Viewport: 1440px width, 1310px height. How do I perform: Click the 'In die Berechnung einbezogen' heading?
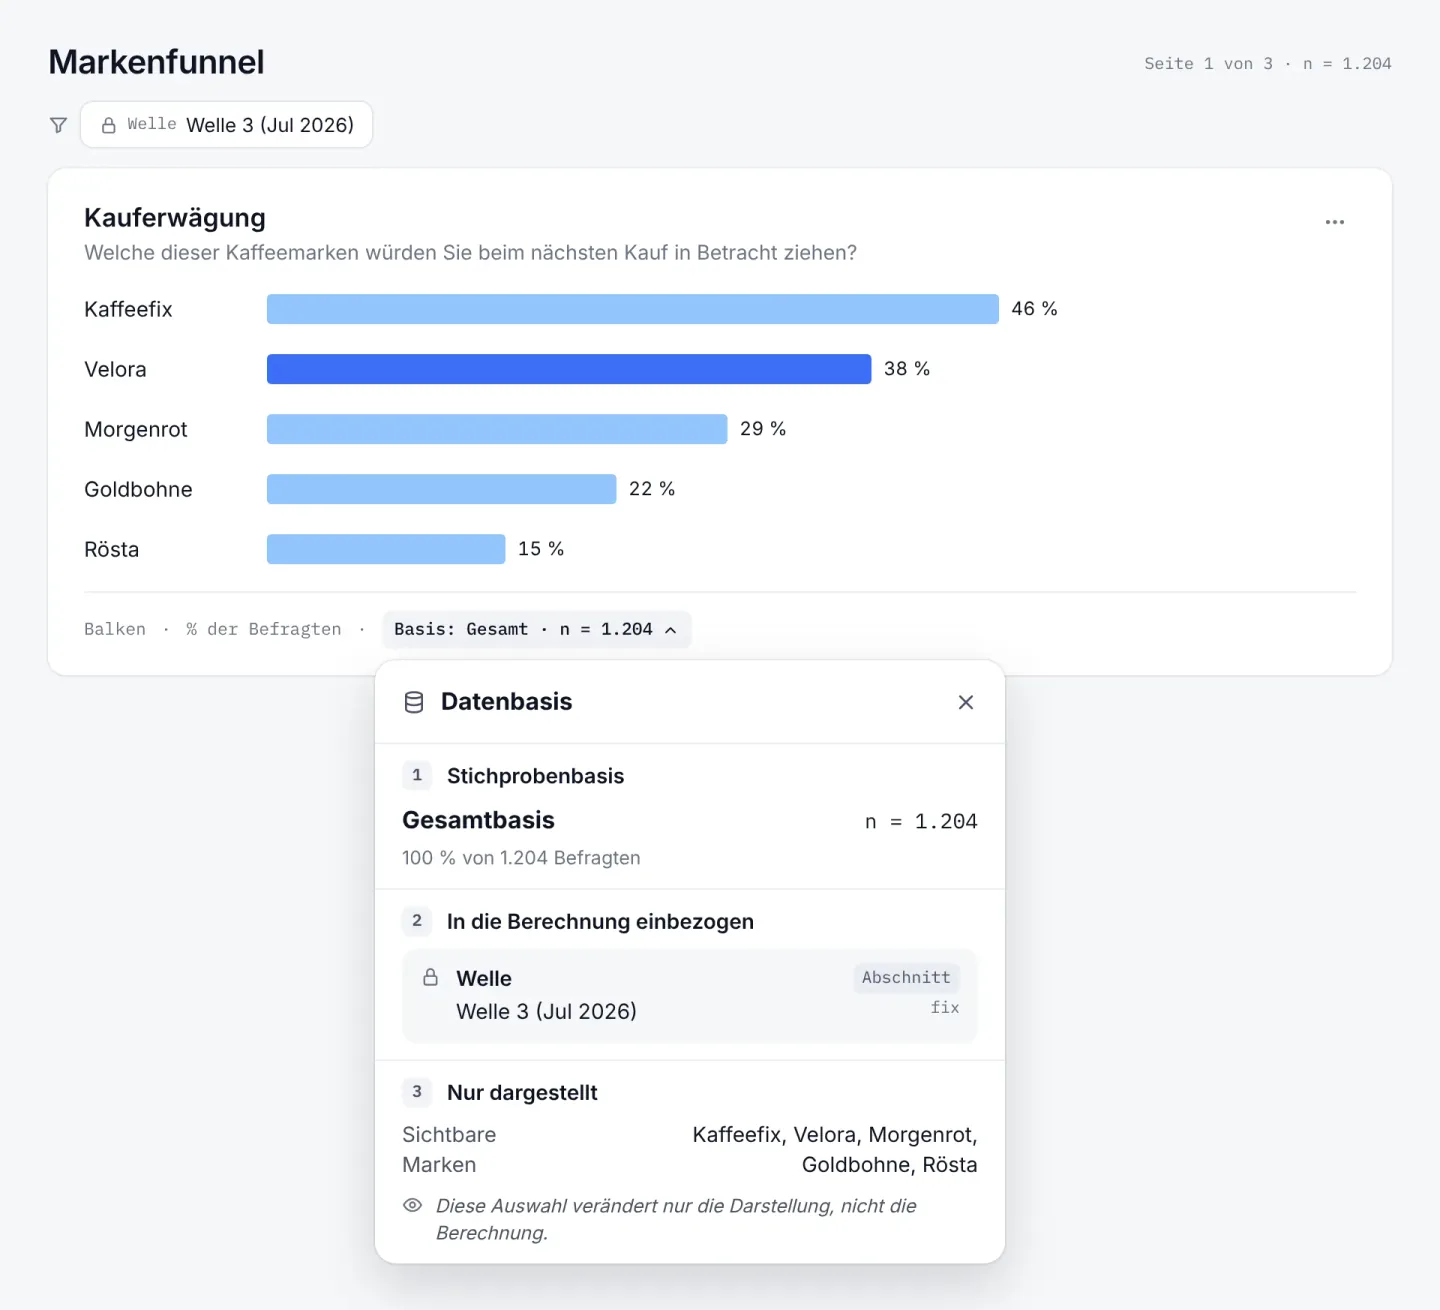pos(600,922)
